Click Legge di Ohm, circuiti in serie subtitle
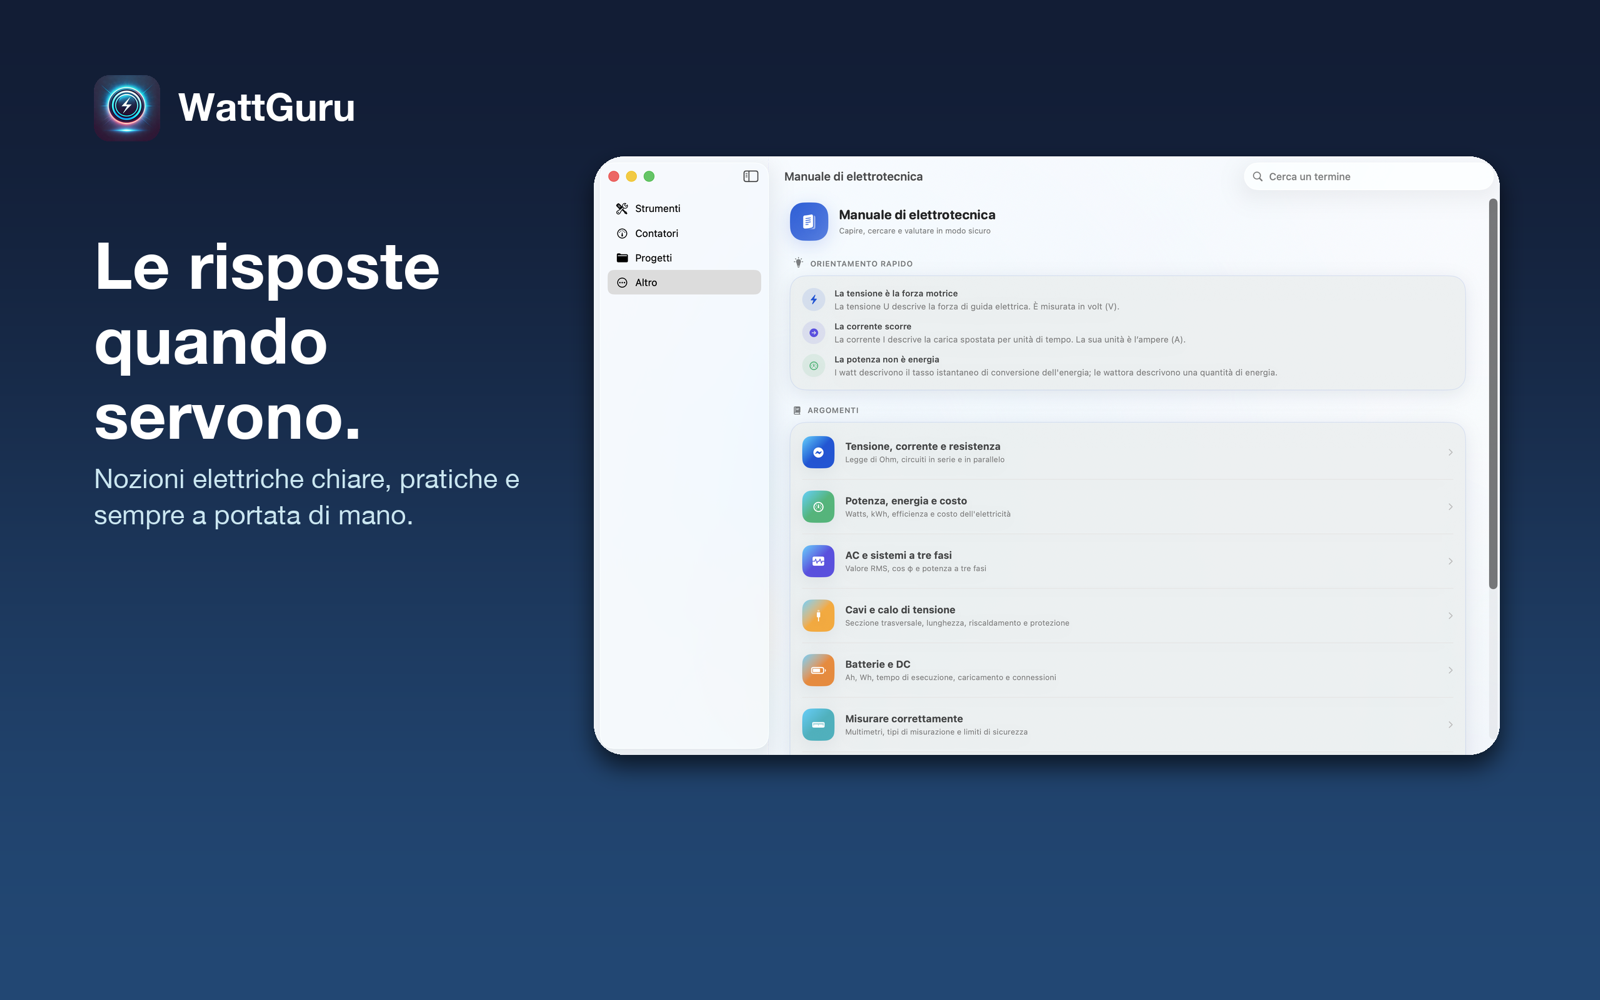The height and width of the screenshot is (1000, 1600). 925,460
